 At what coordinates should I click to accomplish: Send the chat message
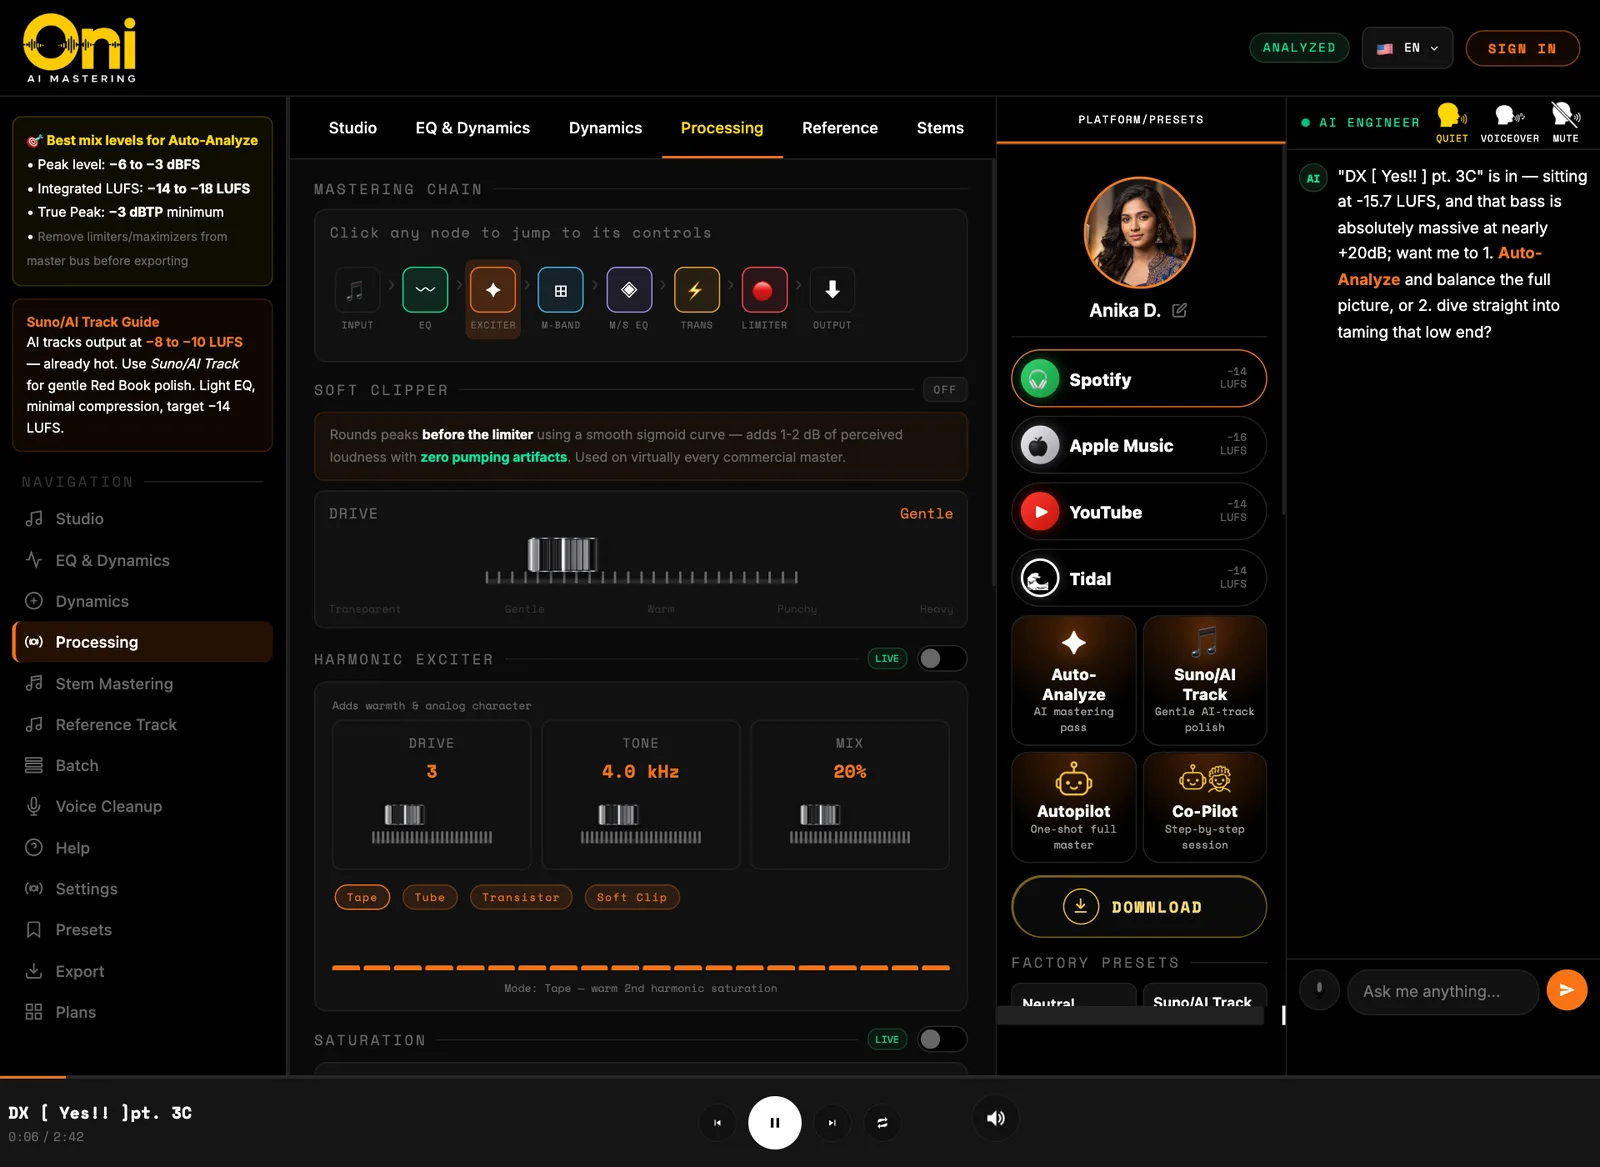(x=1567, y=990)
